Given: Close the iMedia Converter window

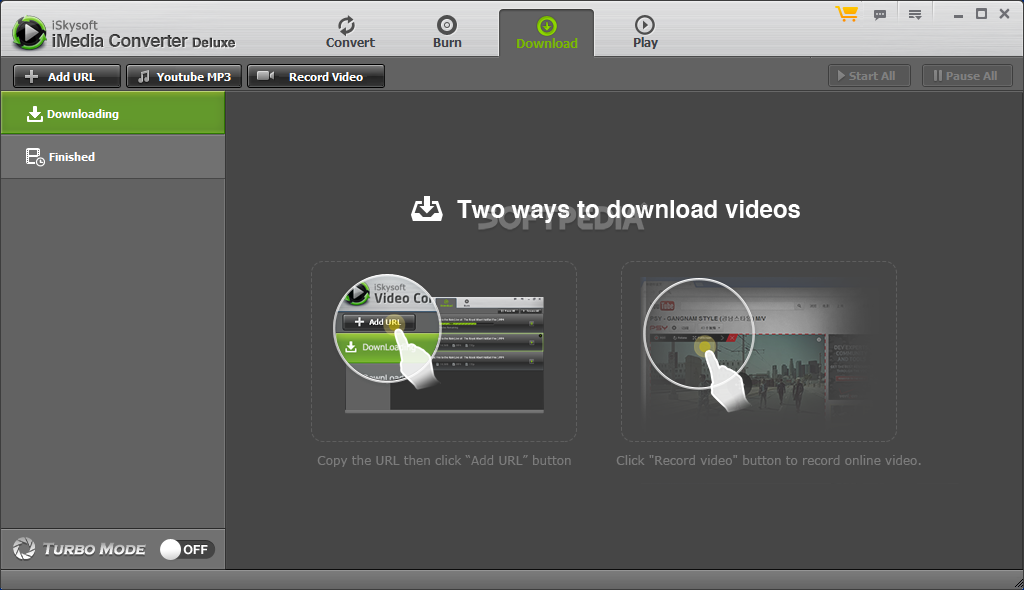Looking at the screenshot, I should click(x=1004, y=14).
